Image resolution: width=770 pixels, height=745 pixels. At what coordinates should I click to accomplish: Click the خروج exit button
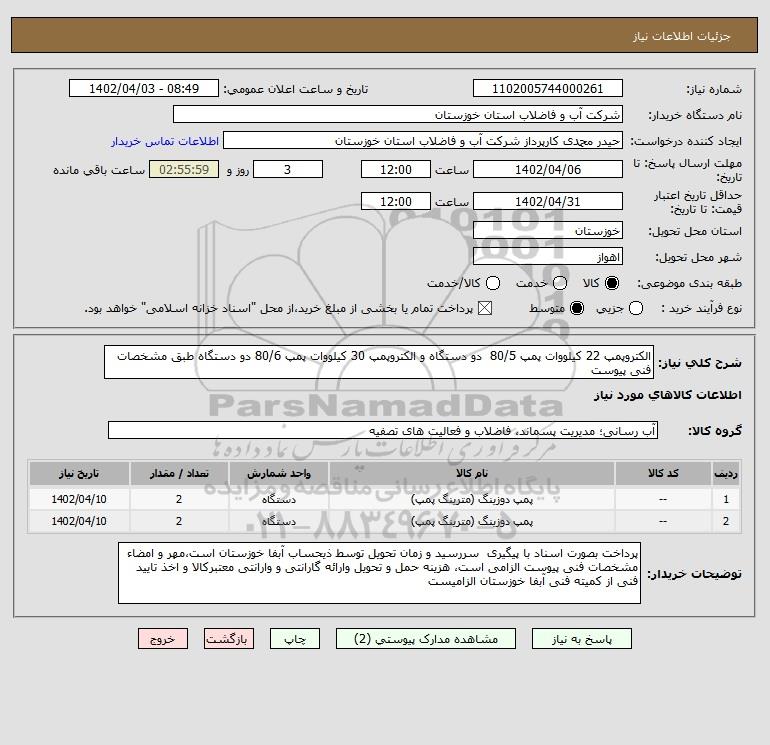pyautogui.click(x=163, y=639)
